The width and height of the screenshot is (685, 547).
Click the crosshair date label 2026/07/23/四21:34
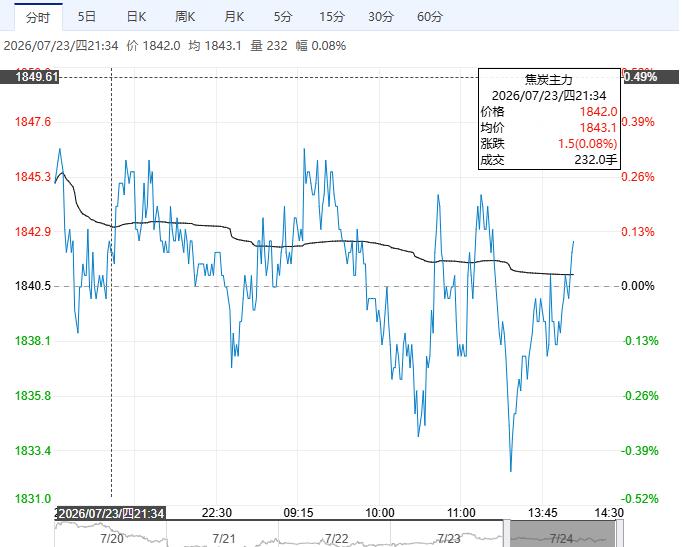pyautogui.click(x=111, y=513)
